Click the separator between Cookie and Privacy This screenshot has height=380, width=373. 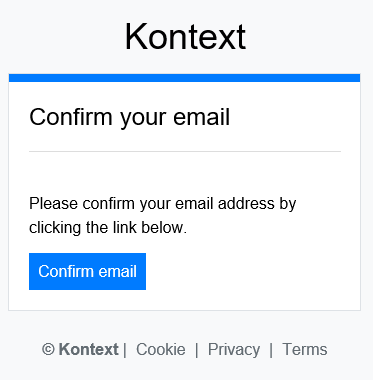(x=197, y=350)
